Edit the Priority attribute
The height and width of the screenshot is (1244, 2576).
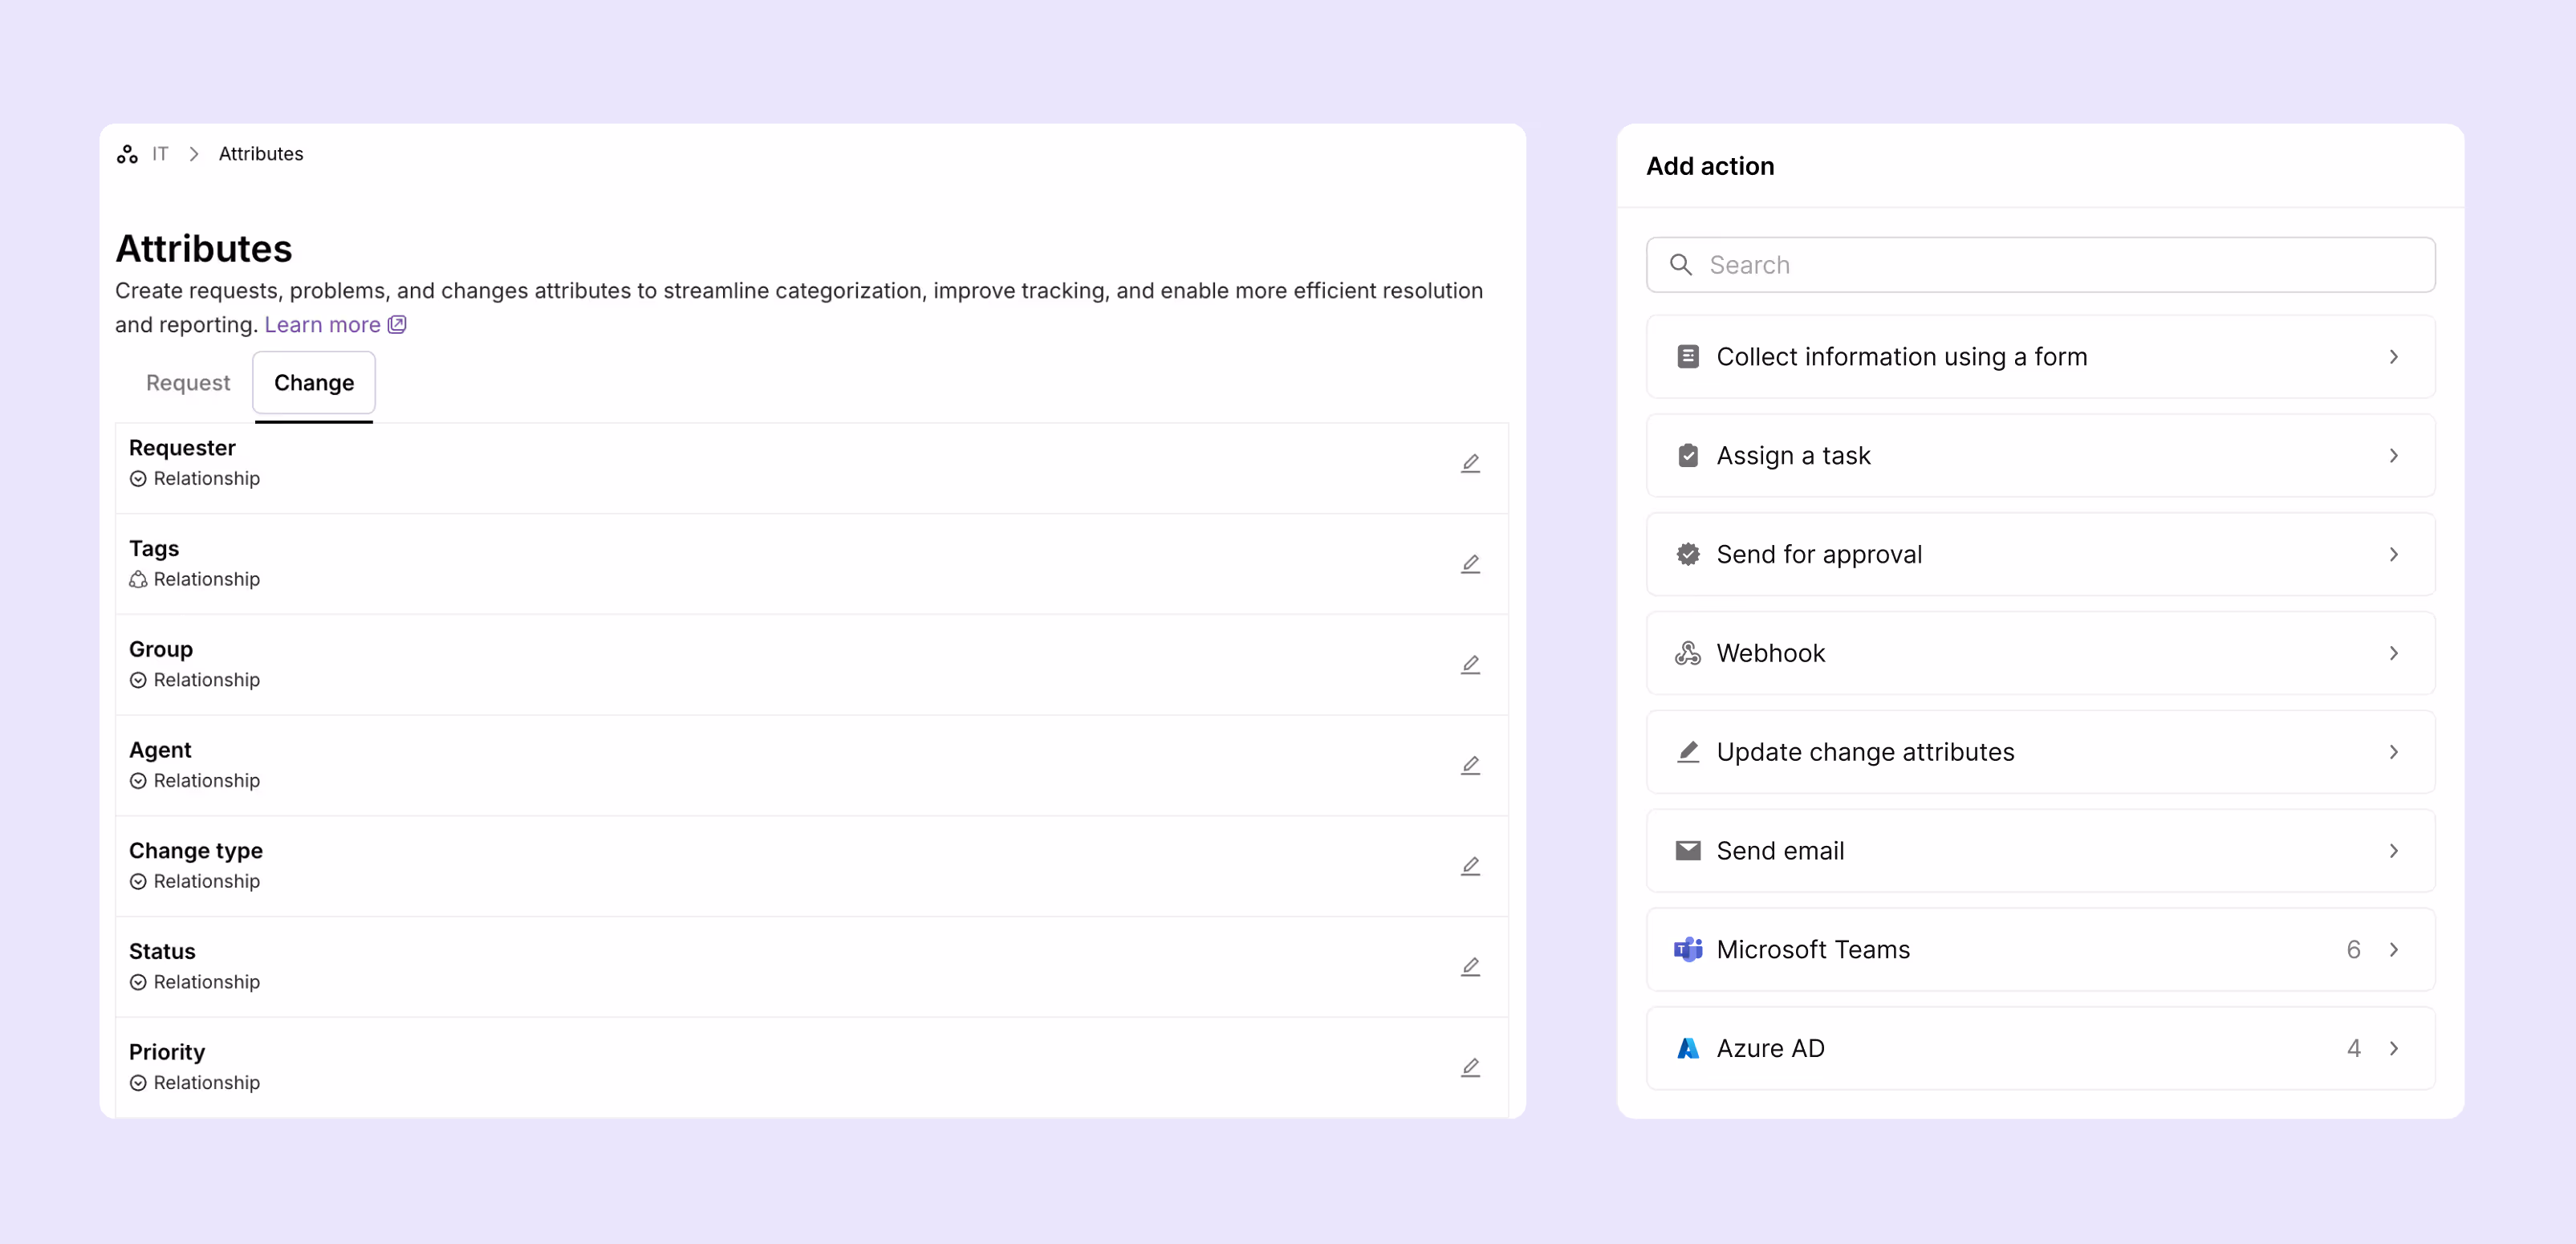pyautogui.click(x=1470, y=1067)
